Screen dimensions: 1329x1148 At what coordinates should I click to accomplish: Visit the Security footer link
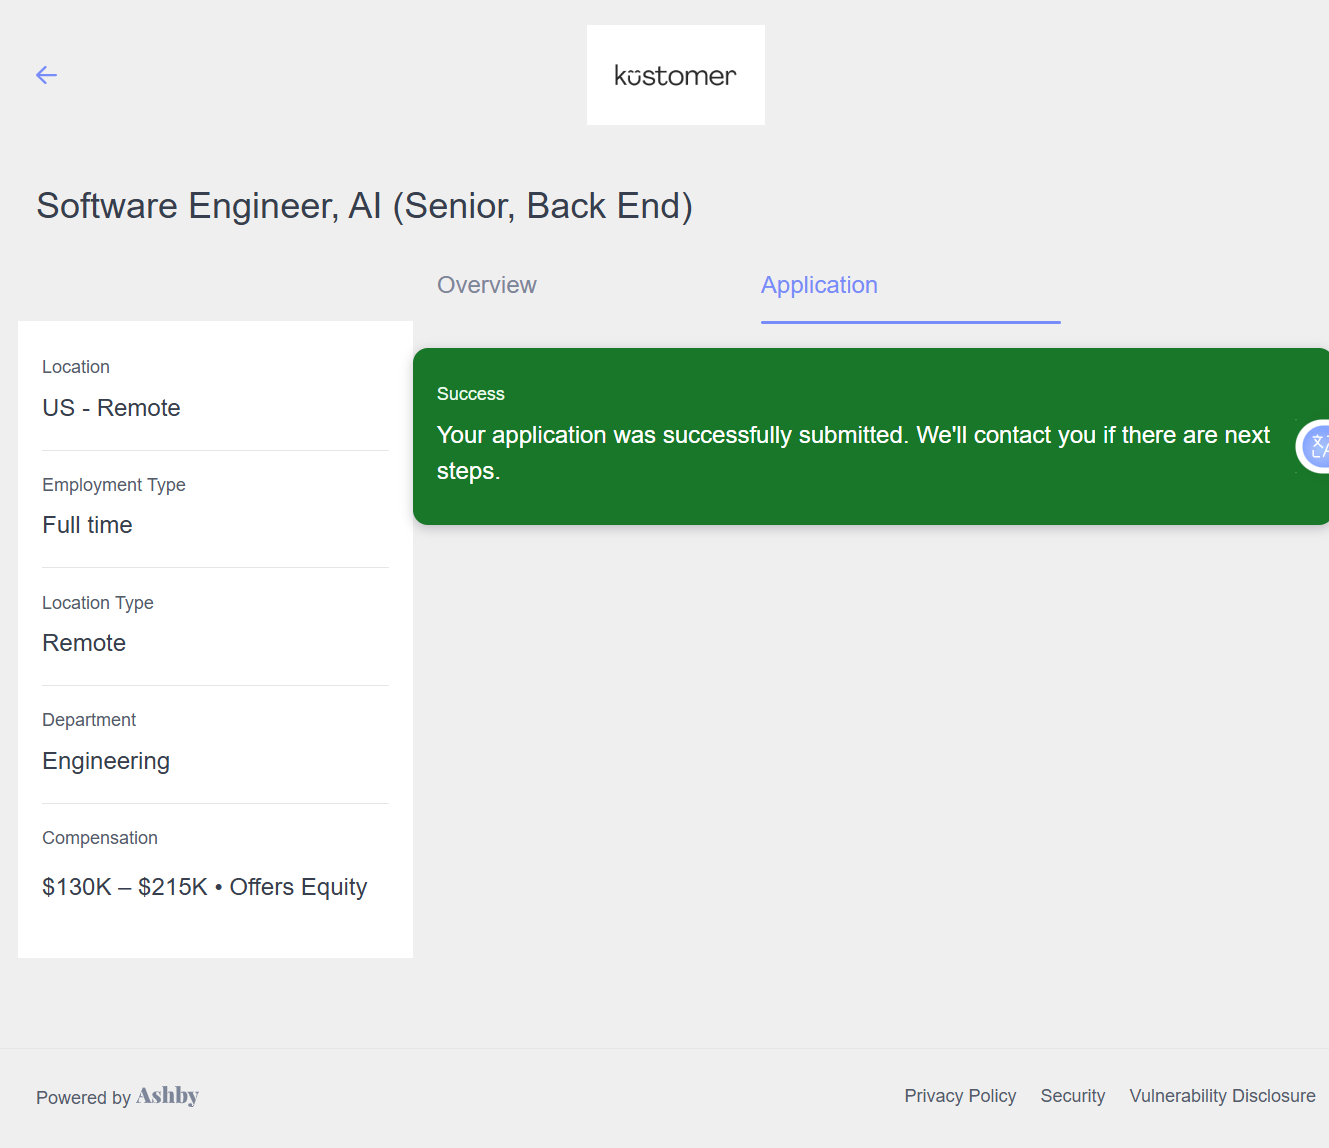point(1072,1096)
